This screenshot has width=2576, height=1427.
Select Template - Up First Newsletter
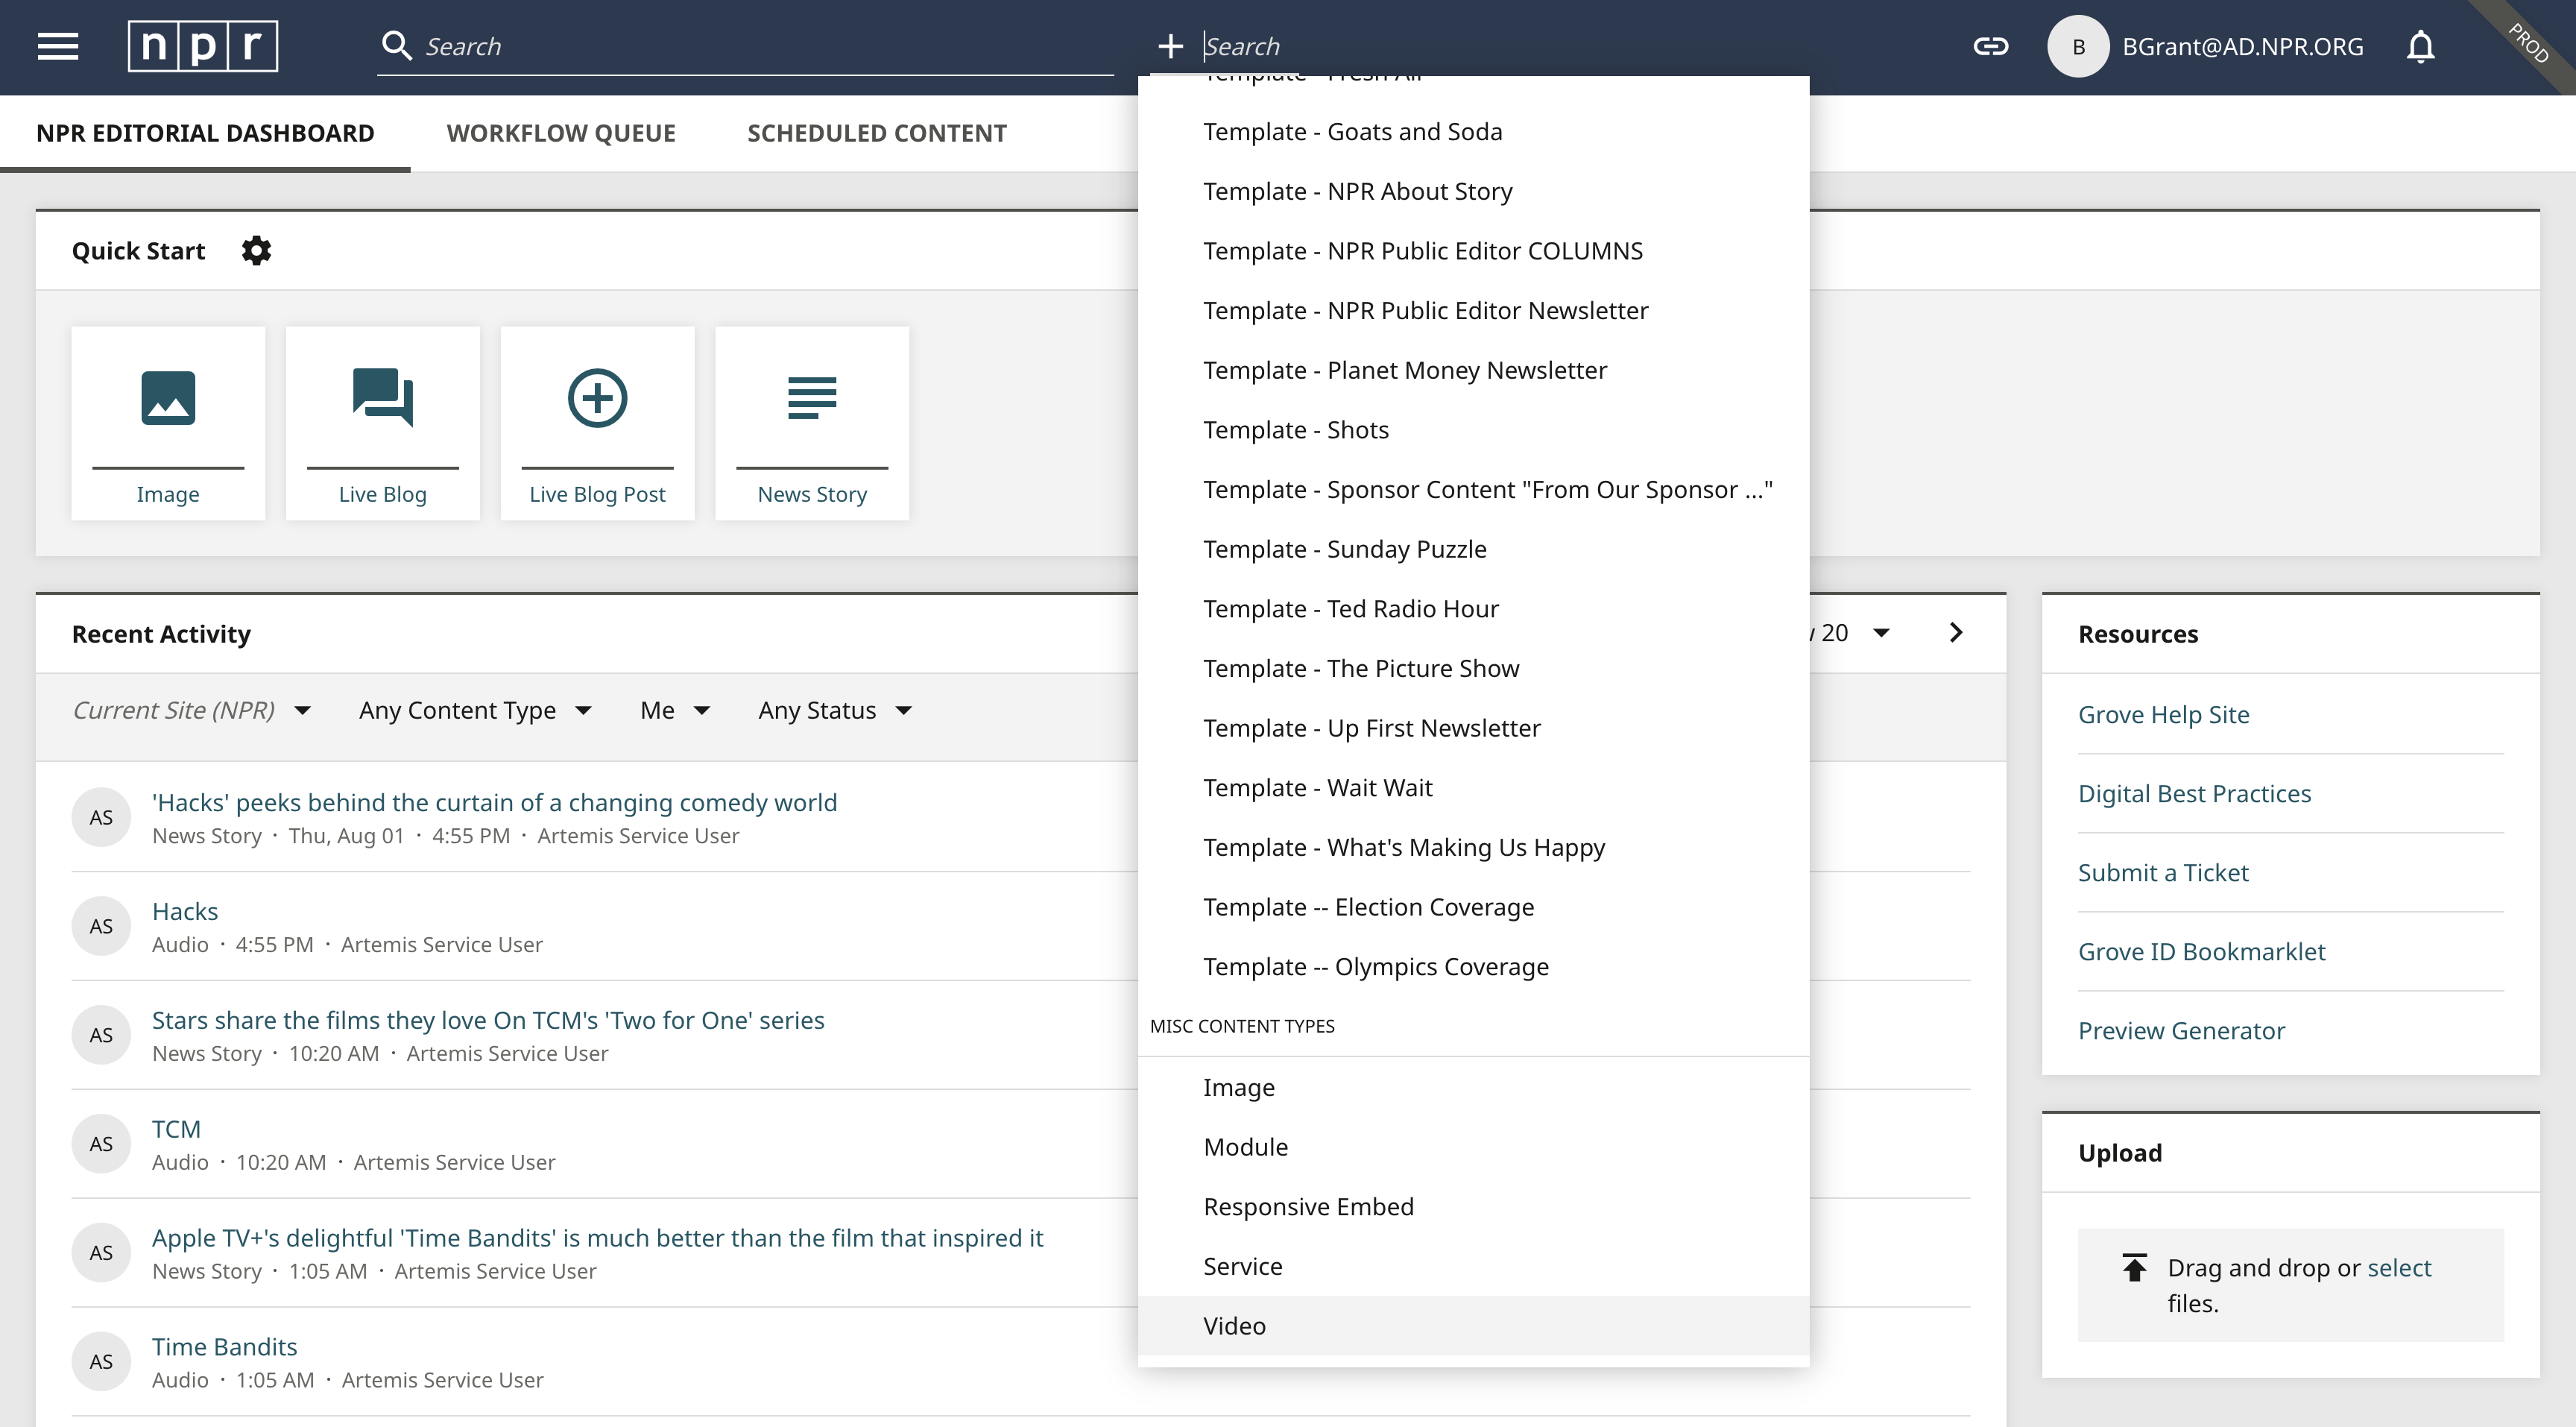point(1473,728)
